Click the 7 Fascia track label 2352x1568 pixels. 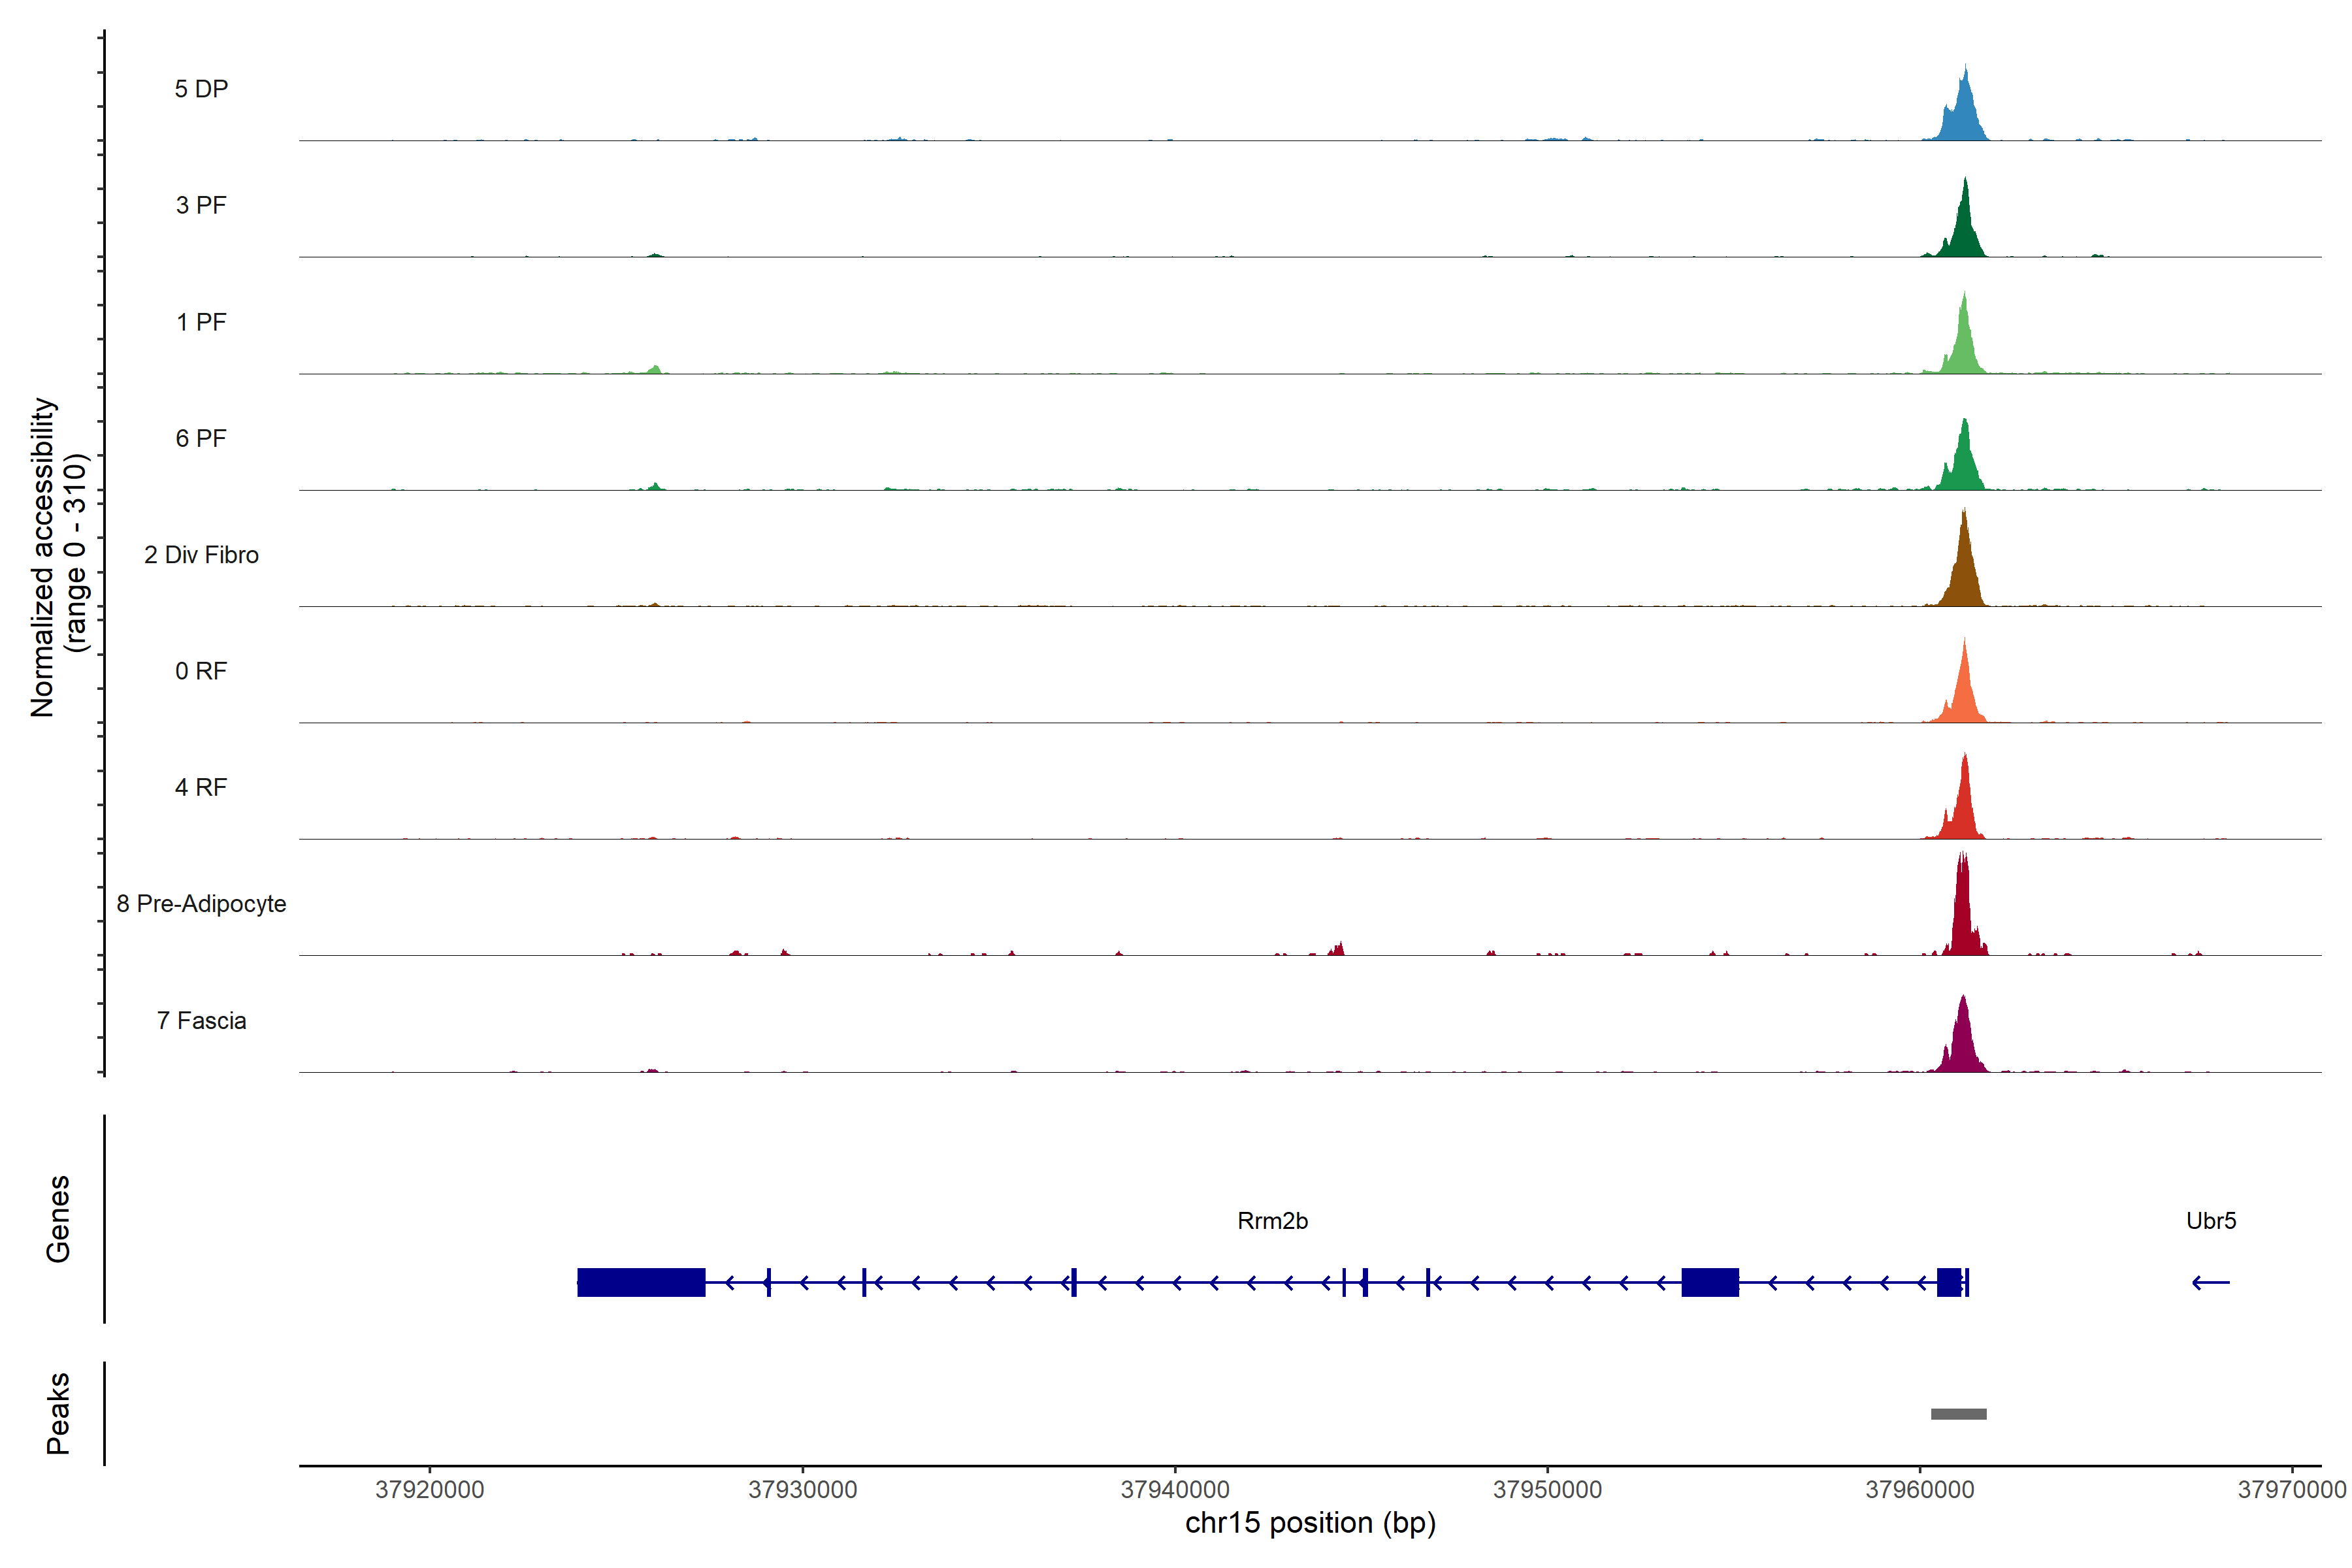pos(201,1020)
